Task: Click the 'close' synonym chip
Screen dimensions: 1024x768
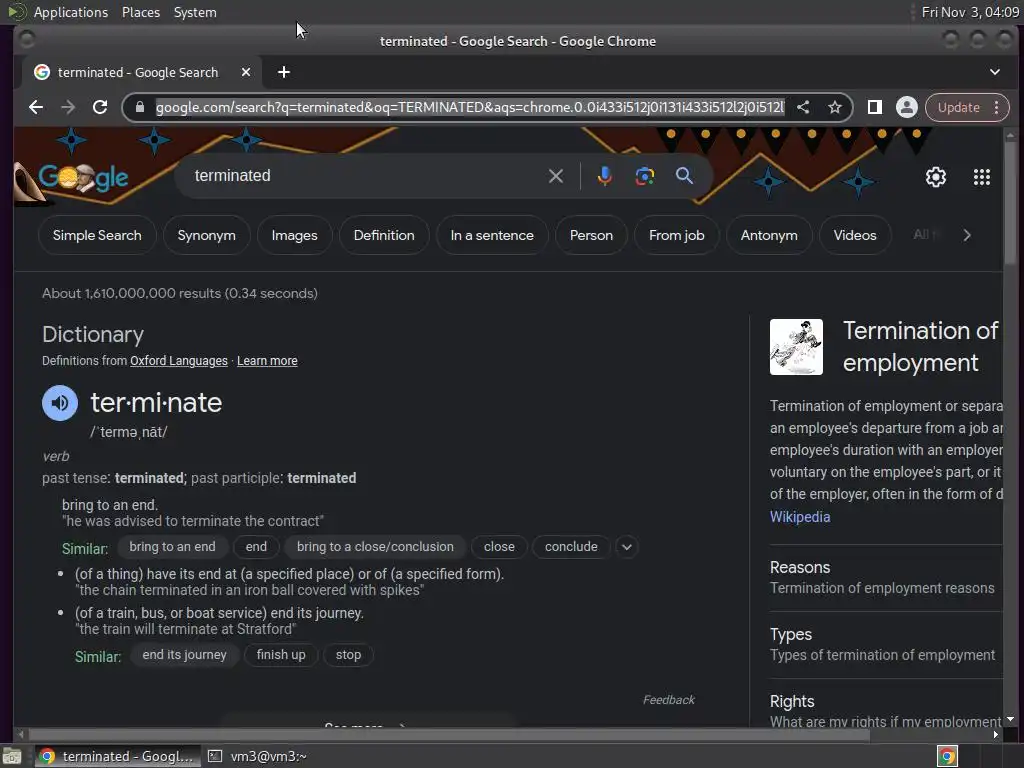Action: point(499,547)
